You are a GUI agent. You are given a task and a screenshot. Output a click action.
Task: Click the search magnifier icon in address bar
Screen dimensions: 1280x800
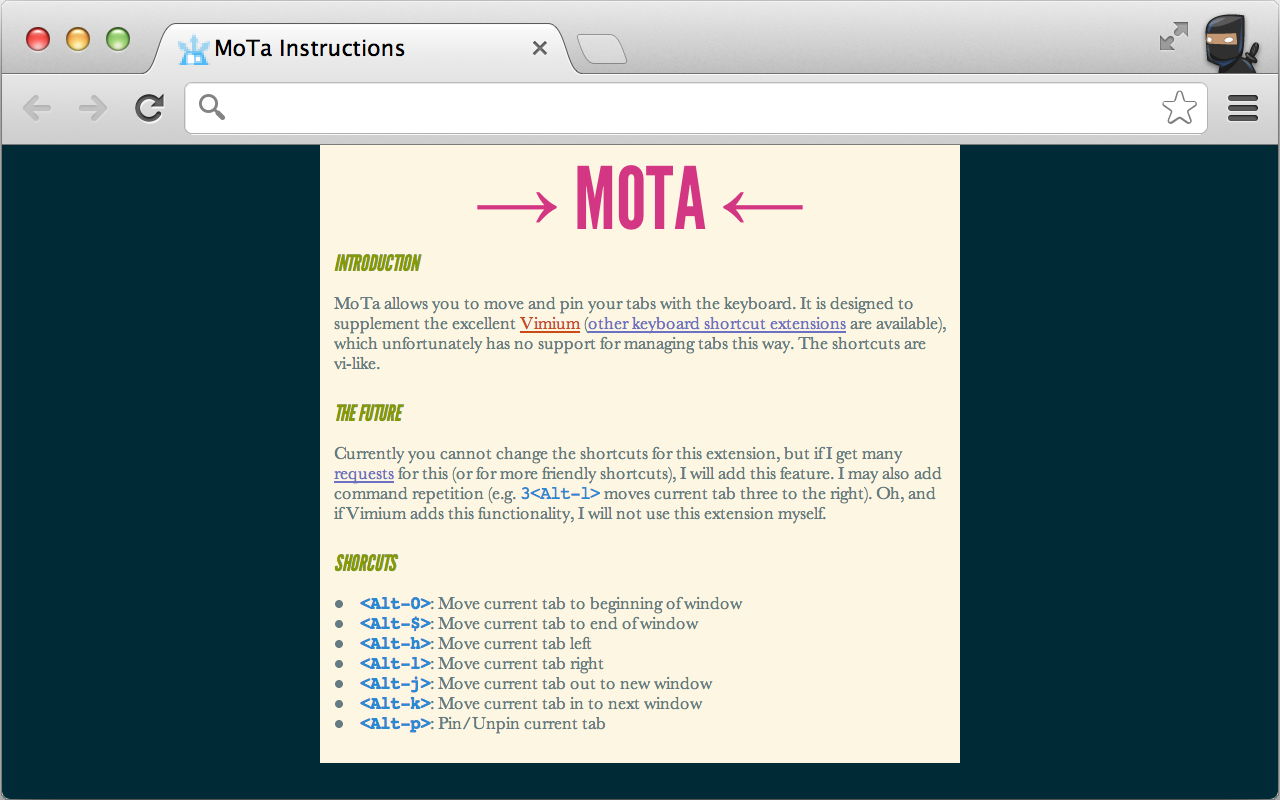pos(211,107)
